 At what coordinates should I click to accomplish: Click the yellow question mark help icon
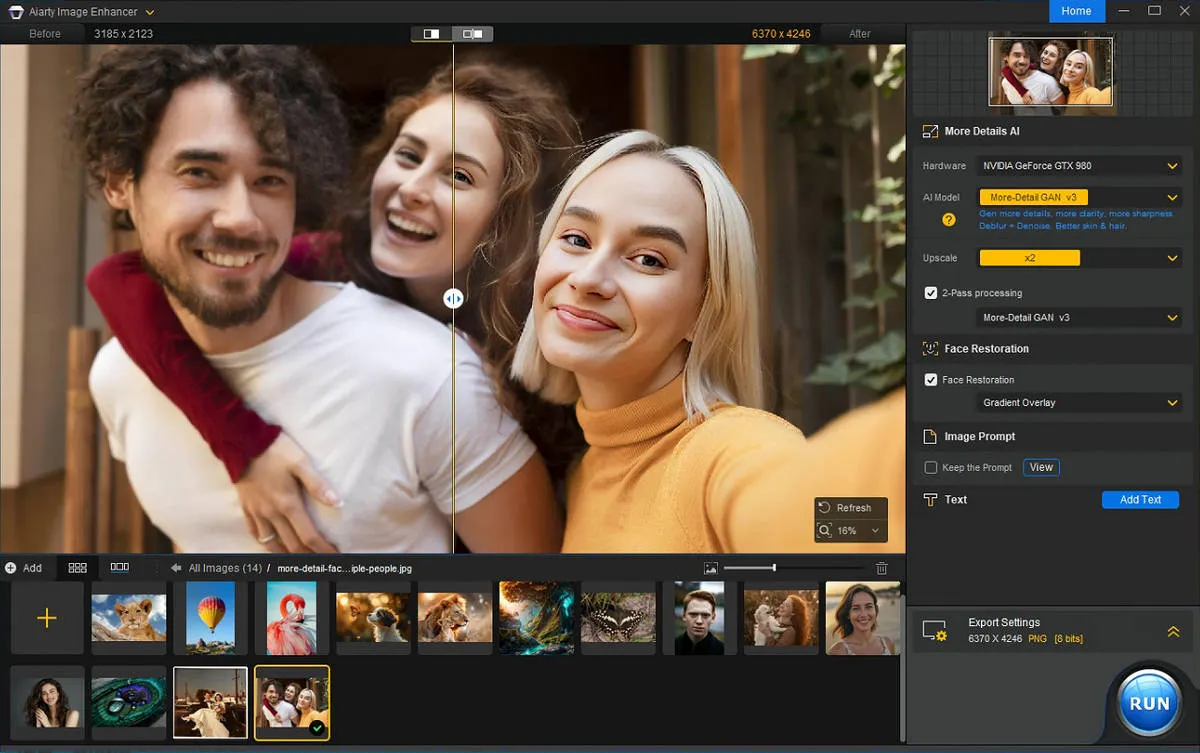[x=949, y=220]
